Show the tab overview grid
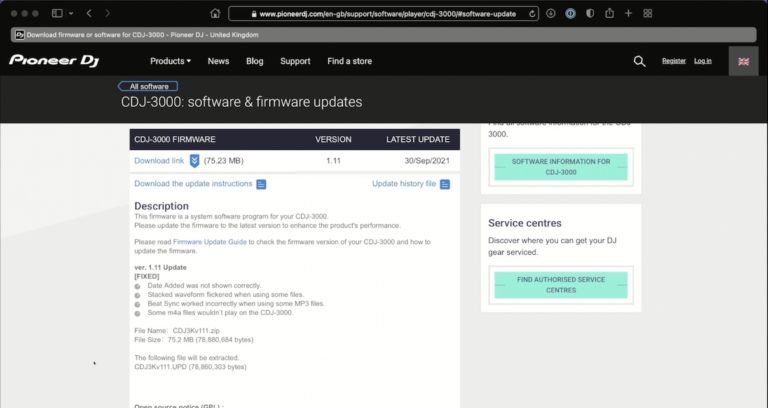Image resolution: width=768 pixels, height=408 pixels. pyautogui.click(x=648, y=14)
